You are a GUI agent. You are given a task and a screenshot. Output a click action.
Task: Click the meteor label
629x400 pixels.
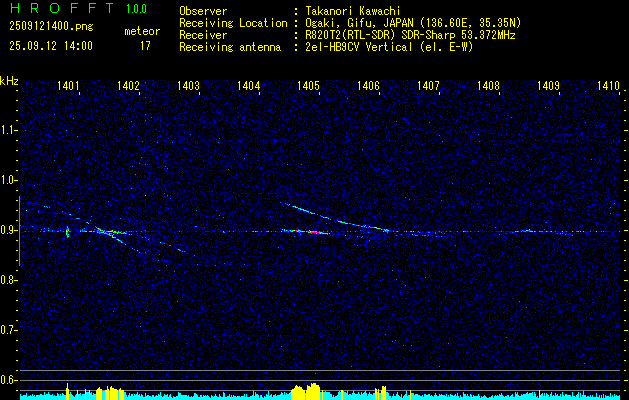142,31
